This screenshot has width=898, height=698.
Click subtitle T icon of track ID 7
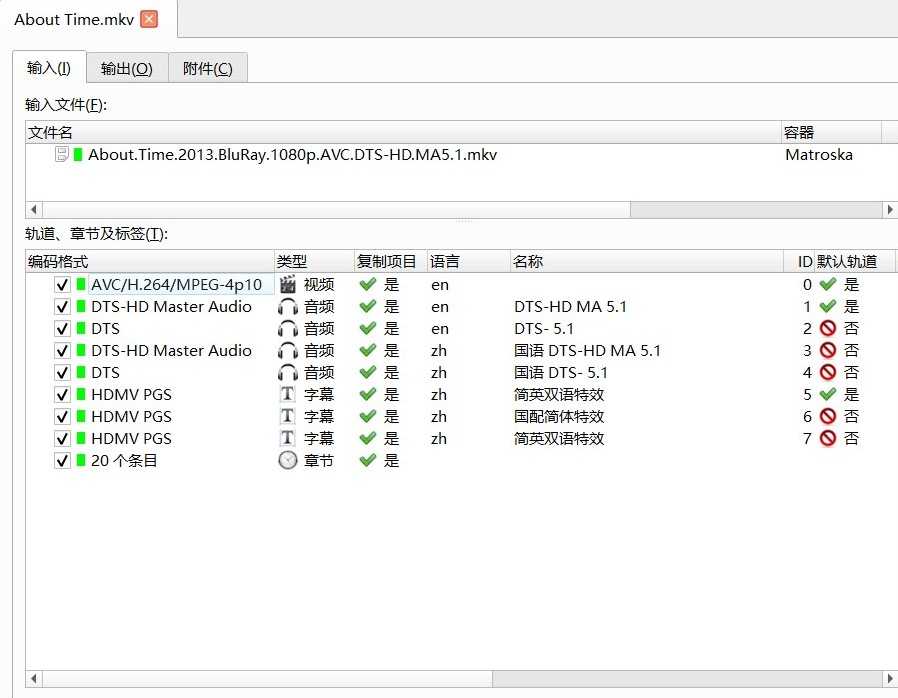click(x=287, y=438)
